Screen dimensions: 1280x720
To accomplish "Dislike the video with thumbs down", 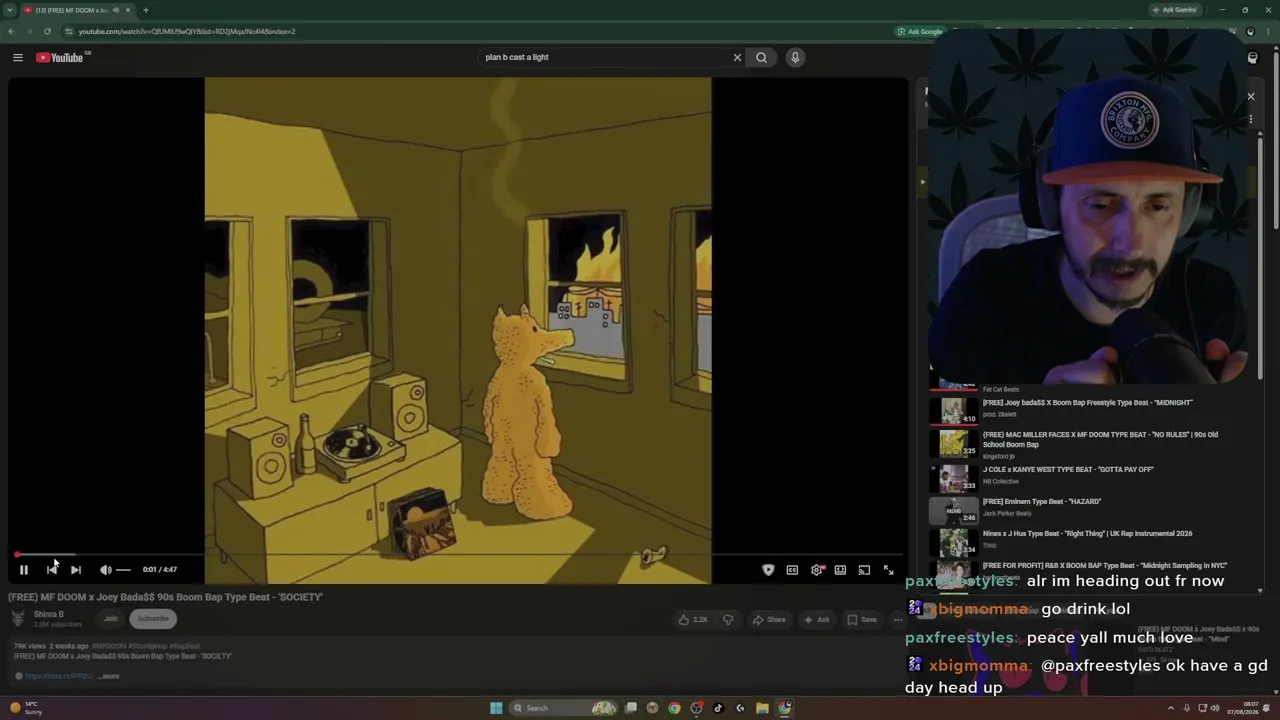I will tap(728, 620).
